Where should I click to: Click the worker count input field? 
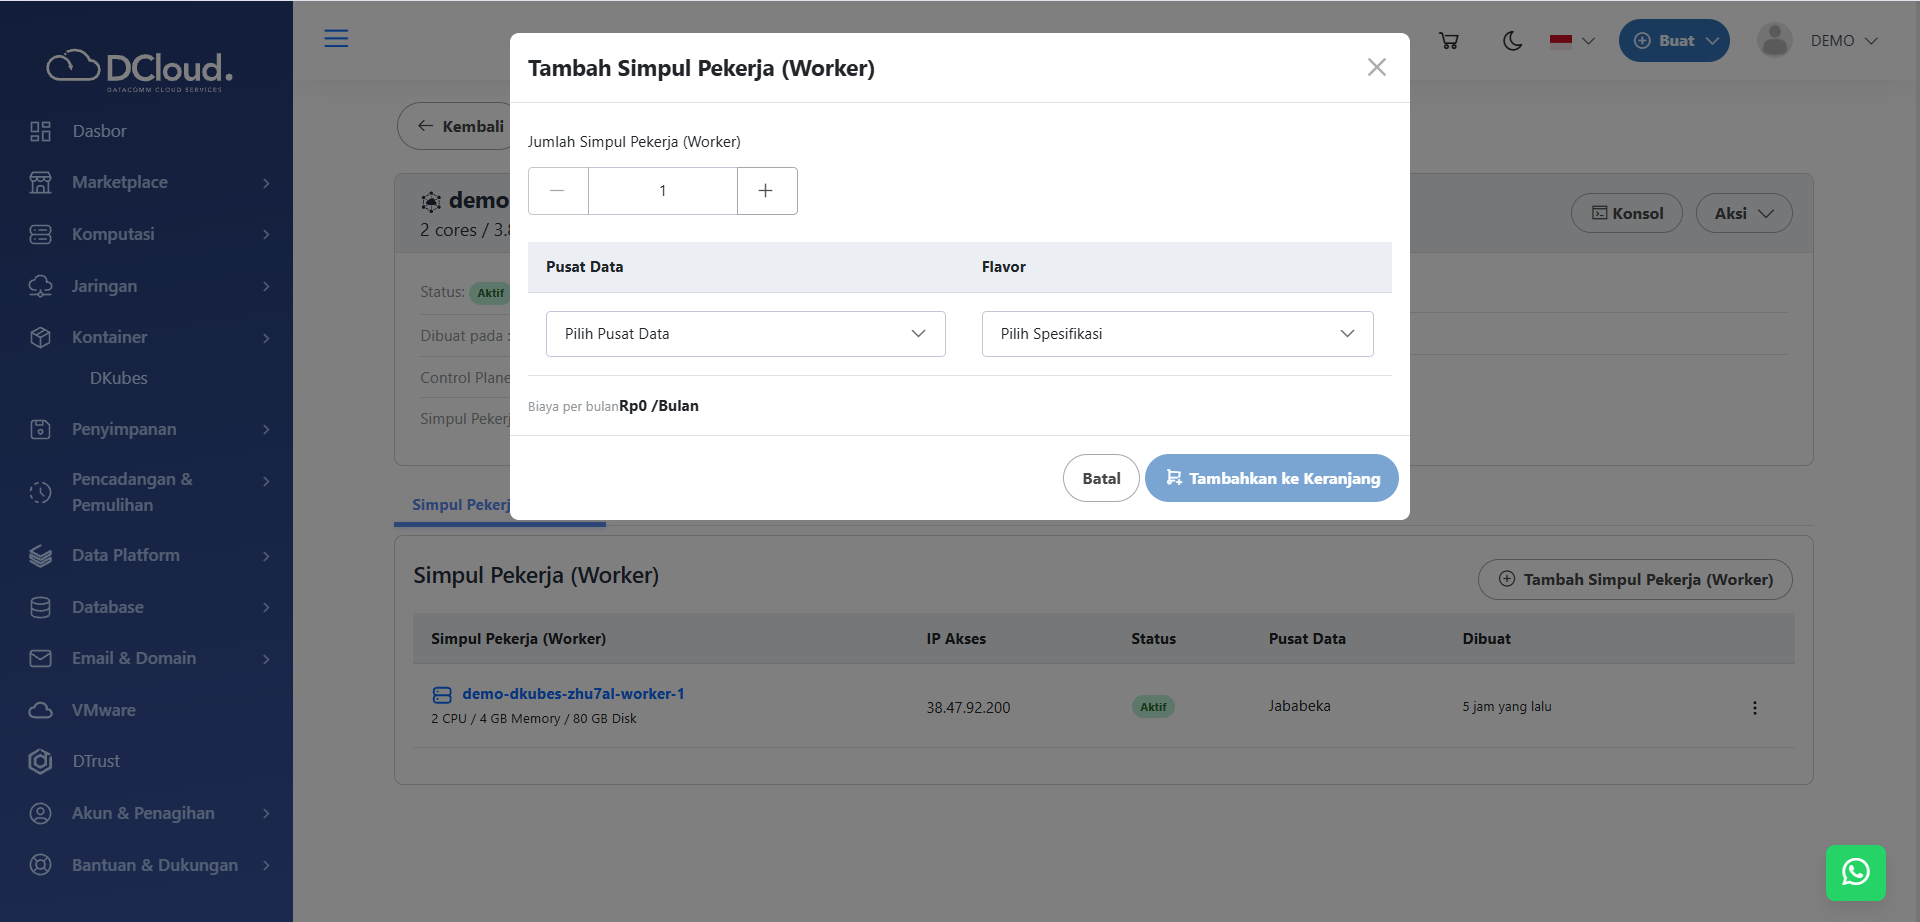pyautogui.click(x=662, y=191)
